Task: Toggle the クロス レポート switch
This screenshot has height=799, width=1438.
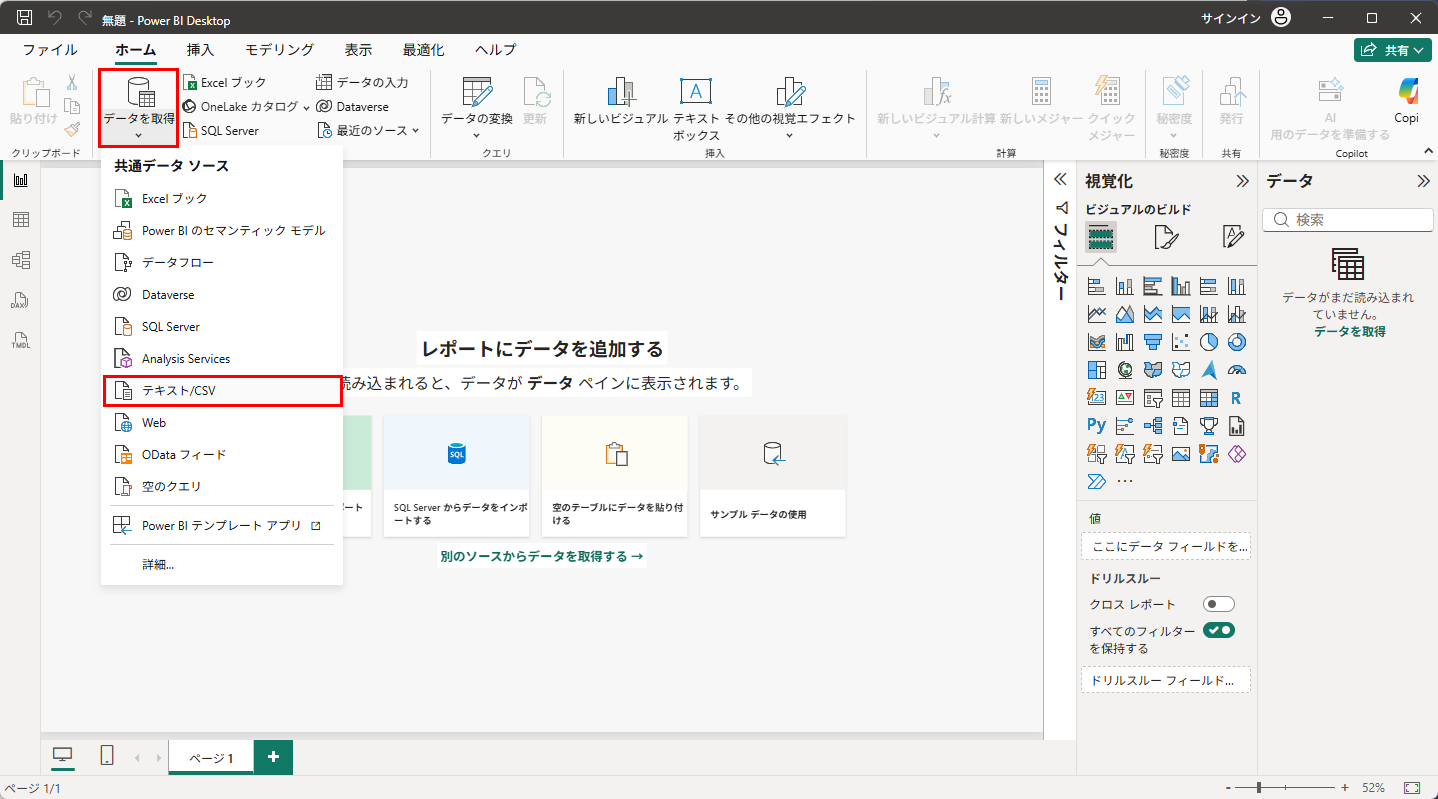Action: [1219, 604]
